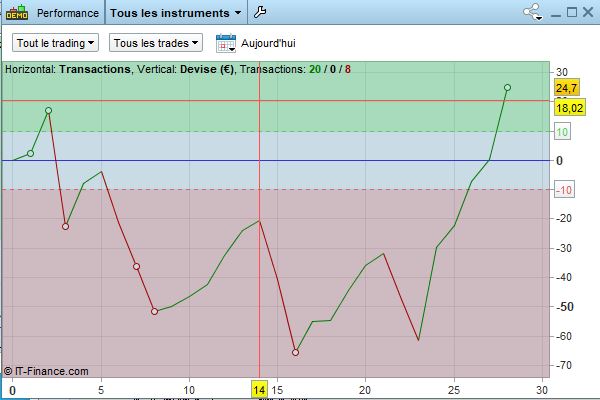
Task: Click the -50 vertical axis label
Action: (x=565, y=307)
